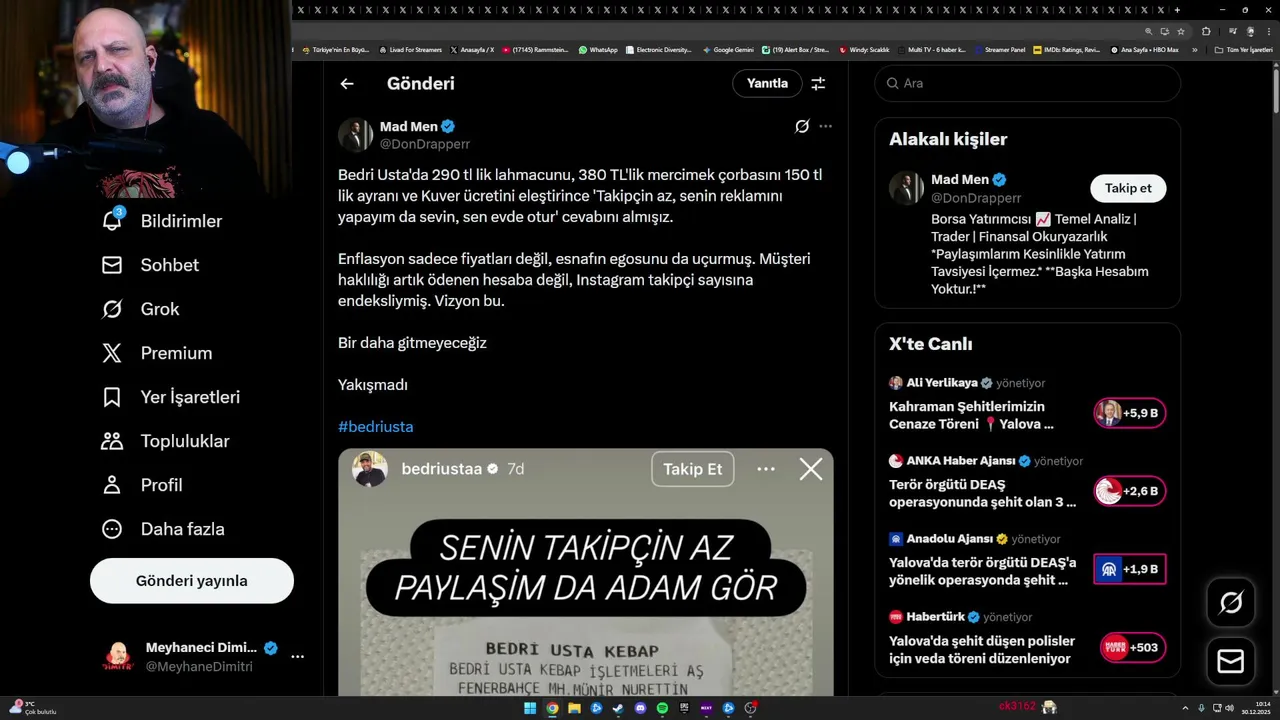Open Grok in sidebar
The width and height of the screenshot is (1280, 720).
tap(140, 309)
